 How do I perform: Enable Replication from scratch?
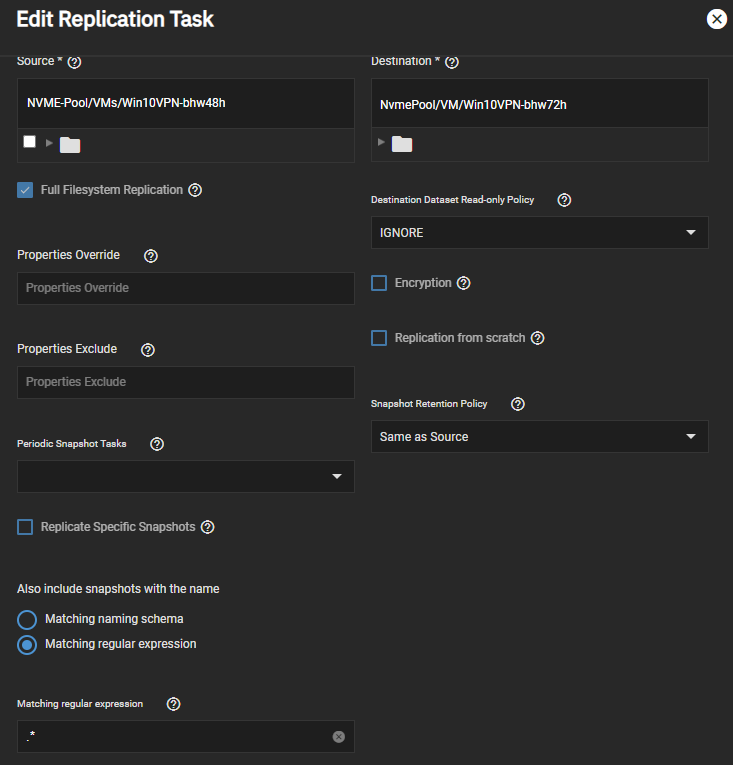(379, 338)
